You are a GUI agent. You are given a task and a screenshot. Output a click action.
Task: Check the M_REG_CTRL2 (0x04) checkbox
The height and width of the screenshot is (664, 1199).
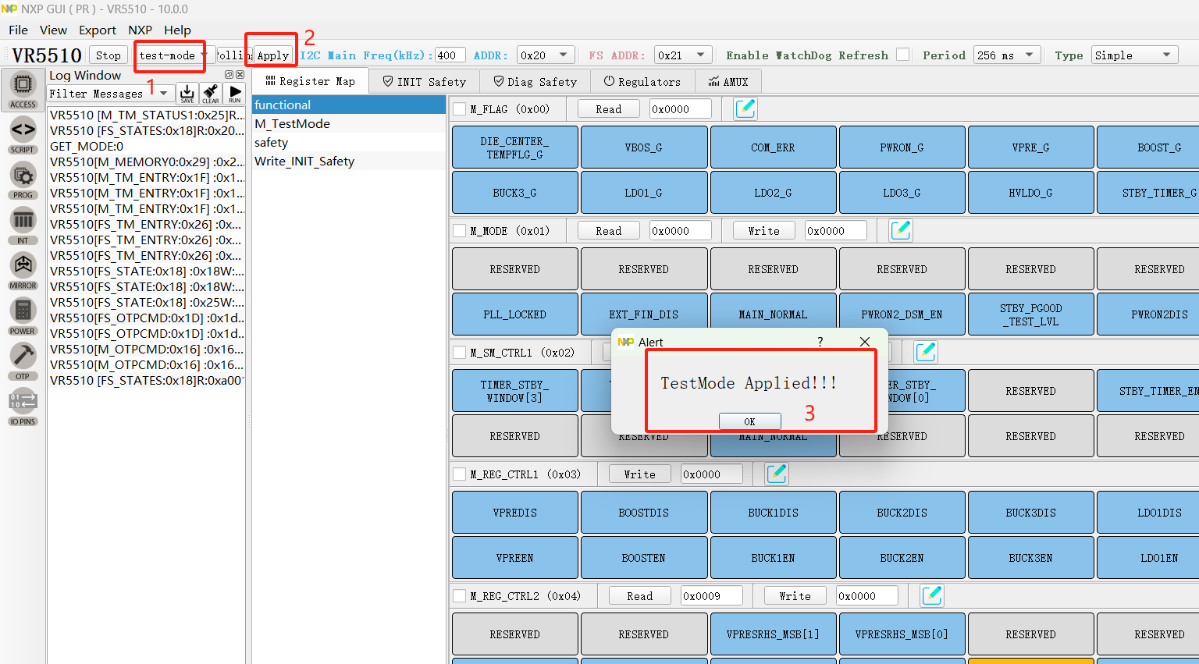[459, 596]
